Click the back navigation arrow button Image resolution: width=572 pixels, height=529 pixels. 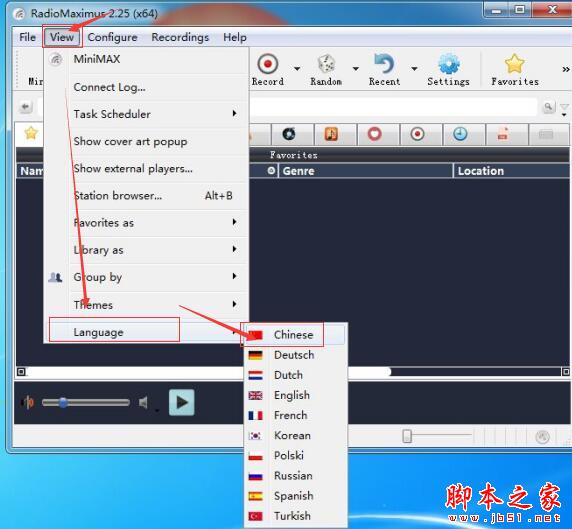pyautogui.click(x=26, y=107)
